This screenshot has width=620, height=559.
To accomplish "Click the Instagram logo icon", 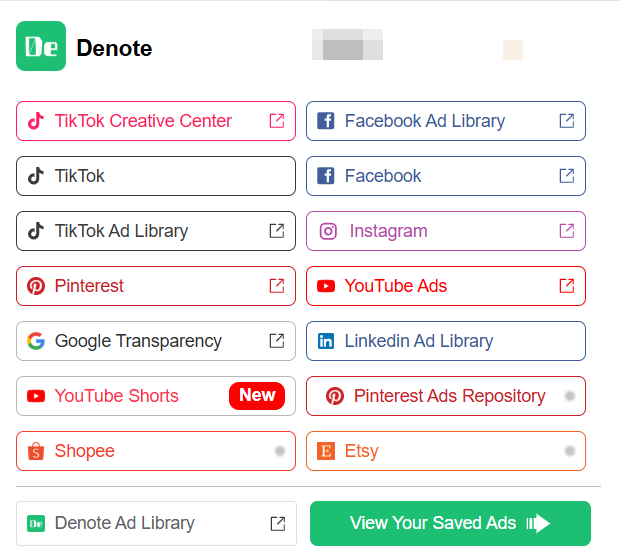I will (x=328, y=231).
